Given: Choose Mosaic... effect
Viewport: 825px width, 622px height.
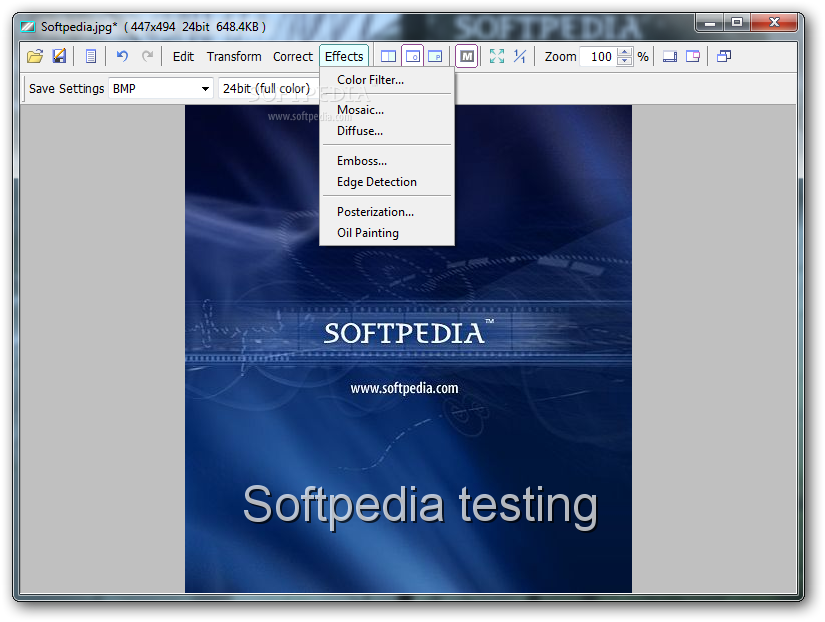Looking at the screenshot, I should point(387,110).
